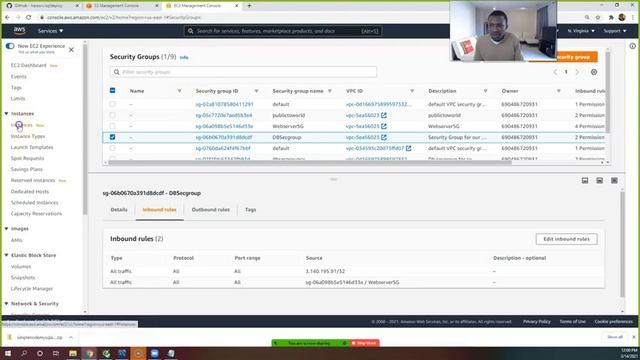
Task: Switch to the Outbound rules tab
Action: [x=211, y=210]
